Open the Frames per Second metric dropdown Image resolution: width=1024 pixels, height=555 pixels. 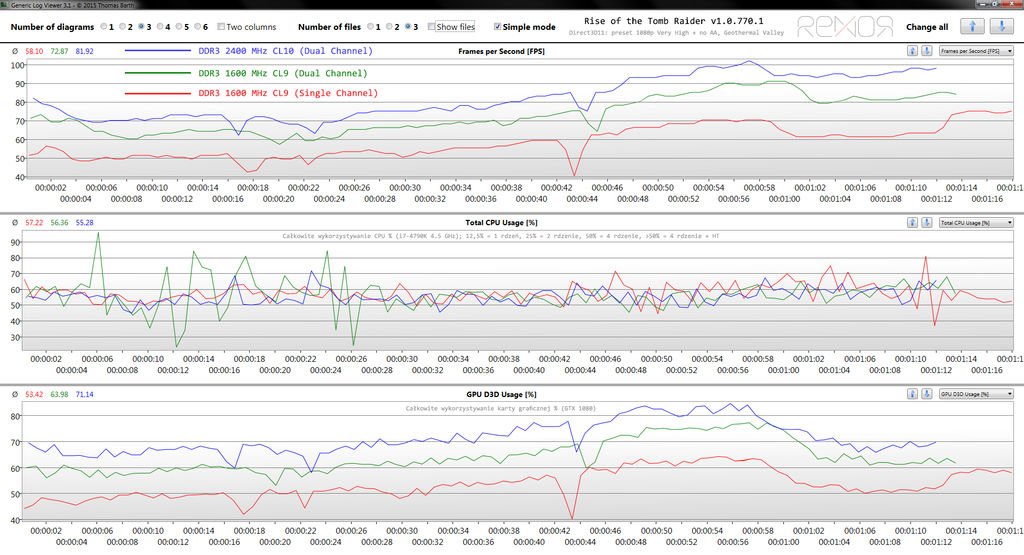(976, 51)
